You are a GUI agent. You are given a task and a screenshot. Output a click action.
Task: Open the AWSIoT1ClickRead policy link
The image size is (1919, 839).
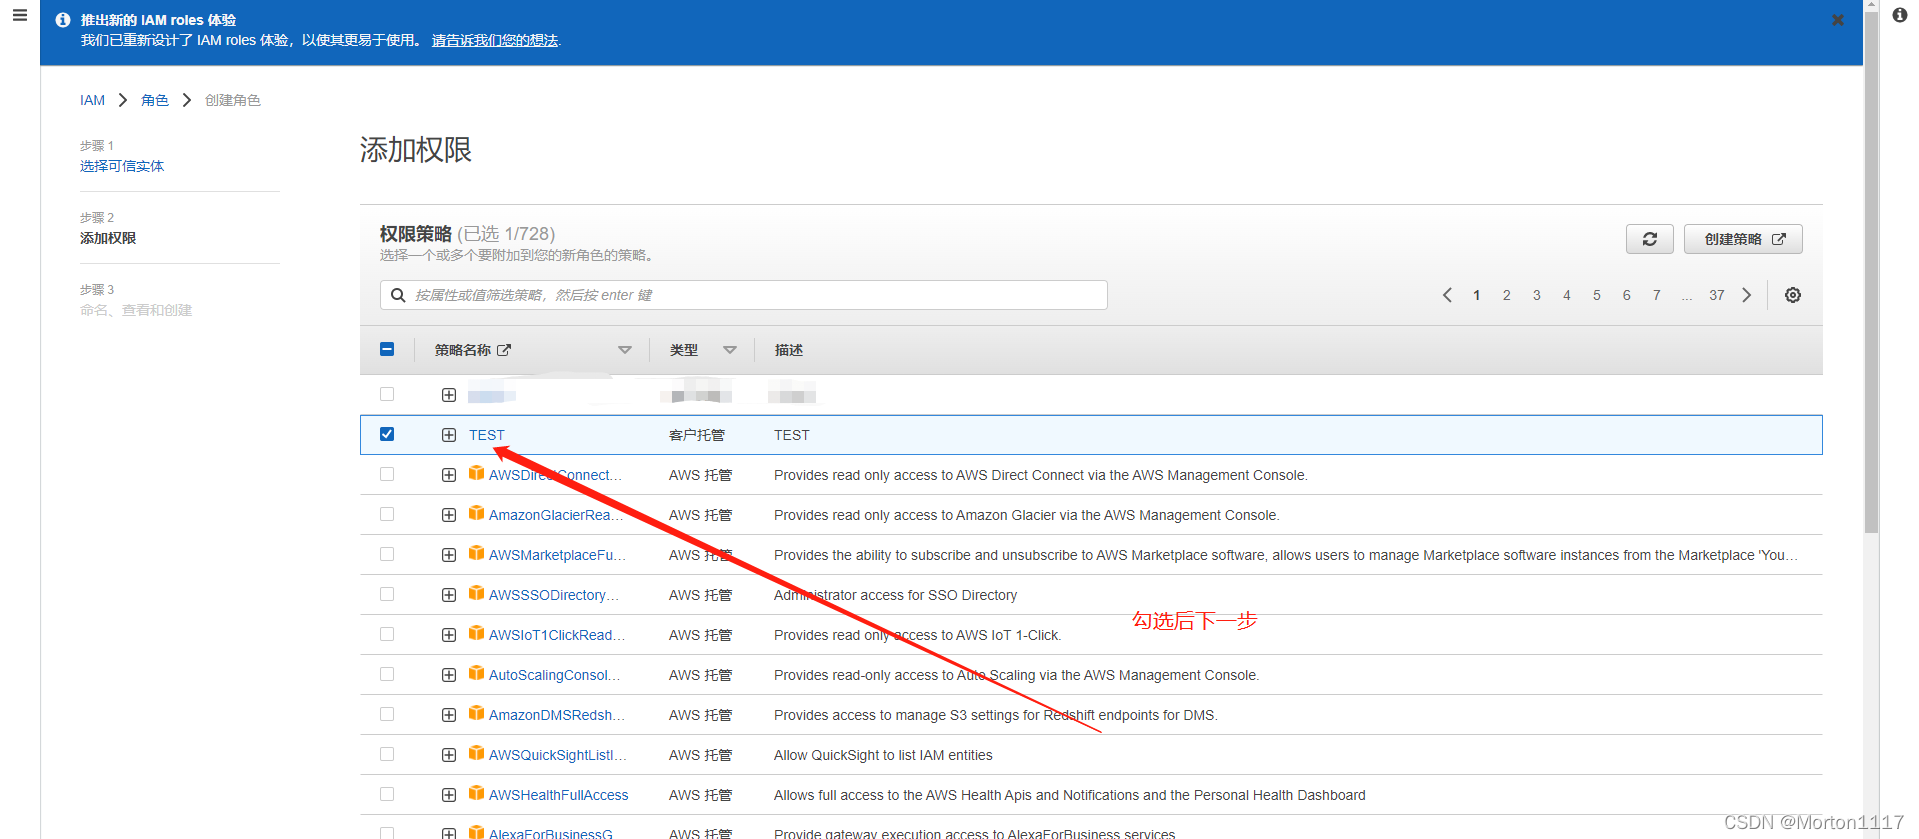[x=556, y=635]
